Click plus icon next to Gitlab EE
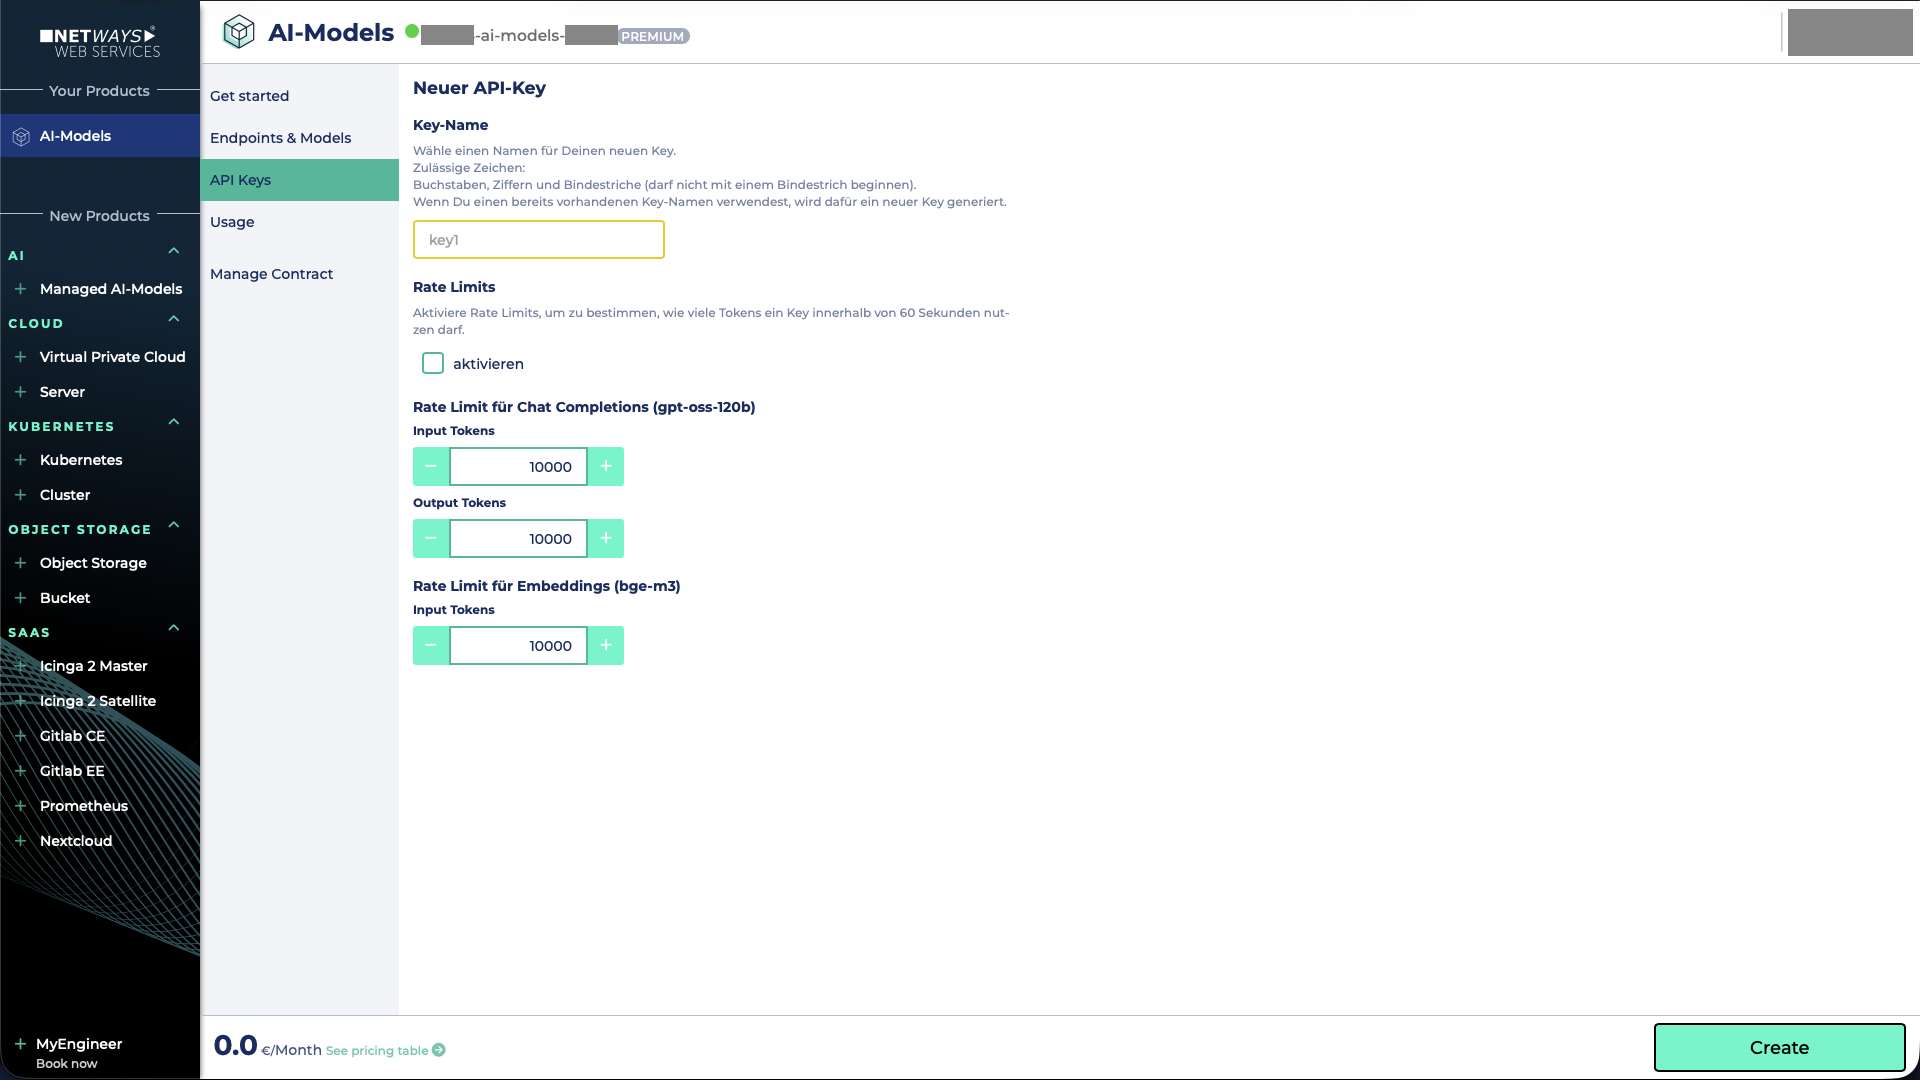 pyautogui.click(x=20, y=771)
